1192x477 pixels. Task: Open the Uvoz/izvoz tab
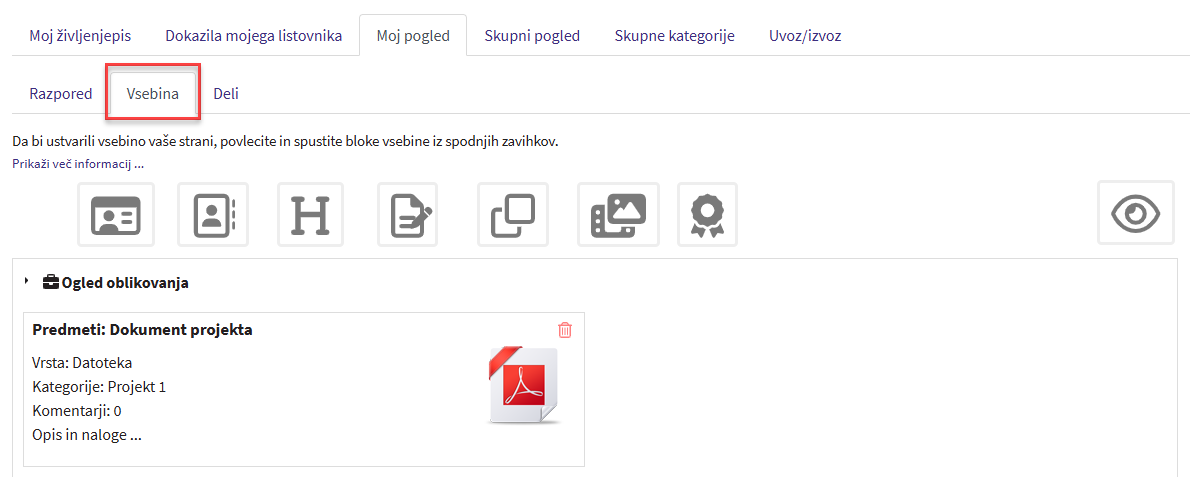[x=804, y=36]
